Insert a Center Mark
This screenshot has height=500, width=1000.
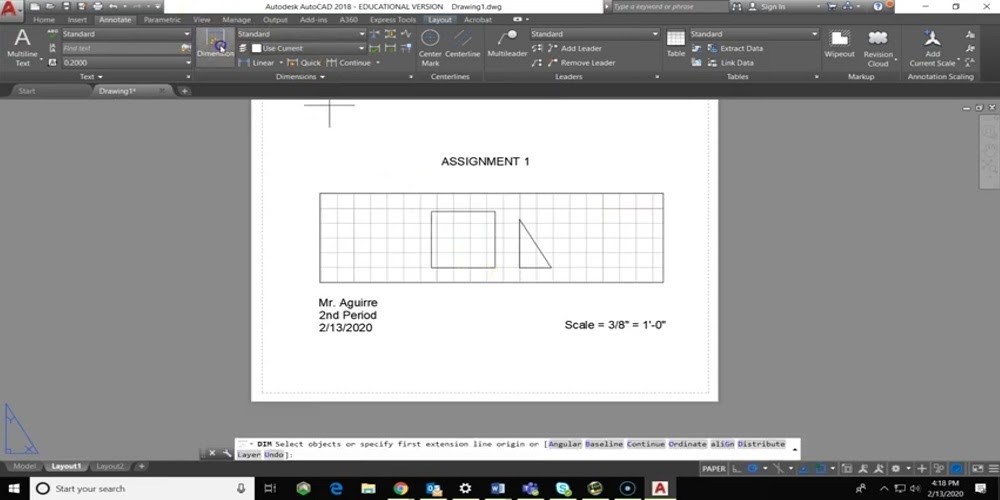pos(430,46)
